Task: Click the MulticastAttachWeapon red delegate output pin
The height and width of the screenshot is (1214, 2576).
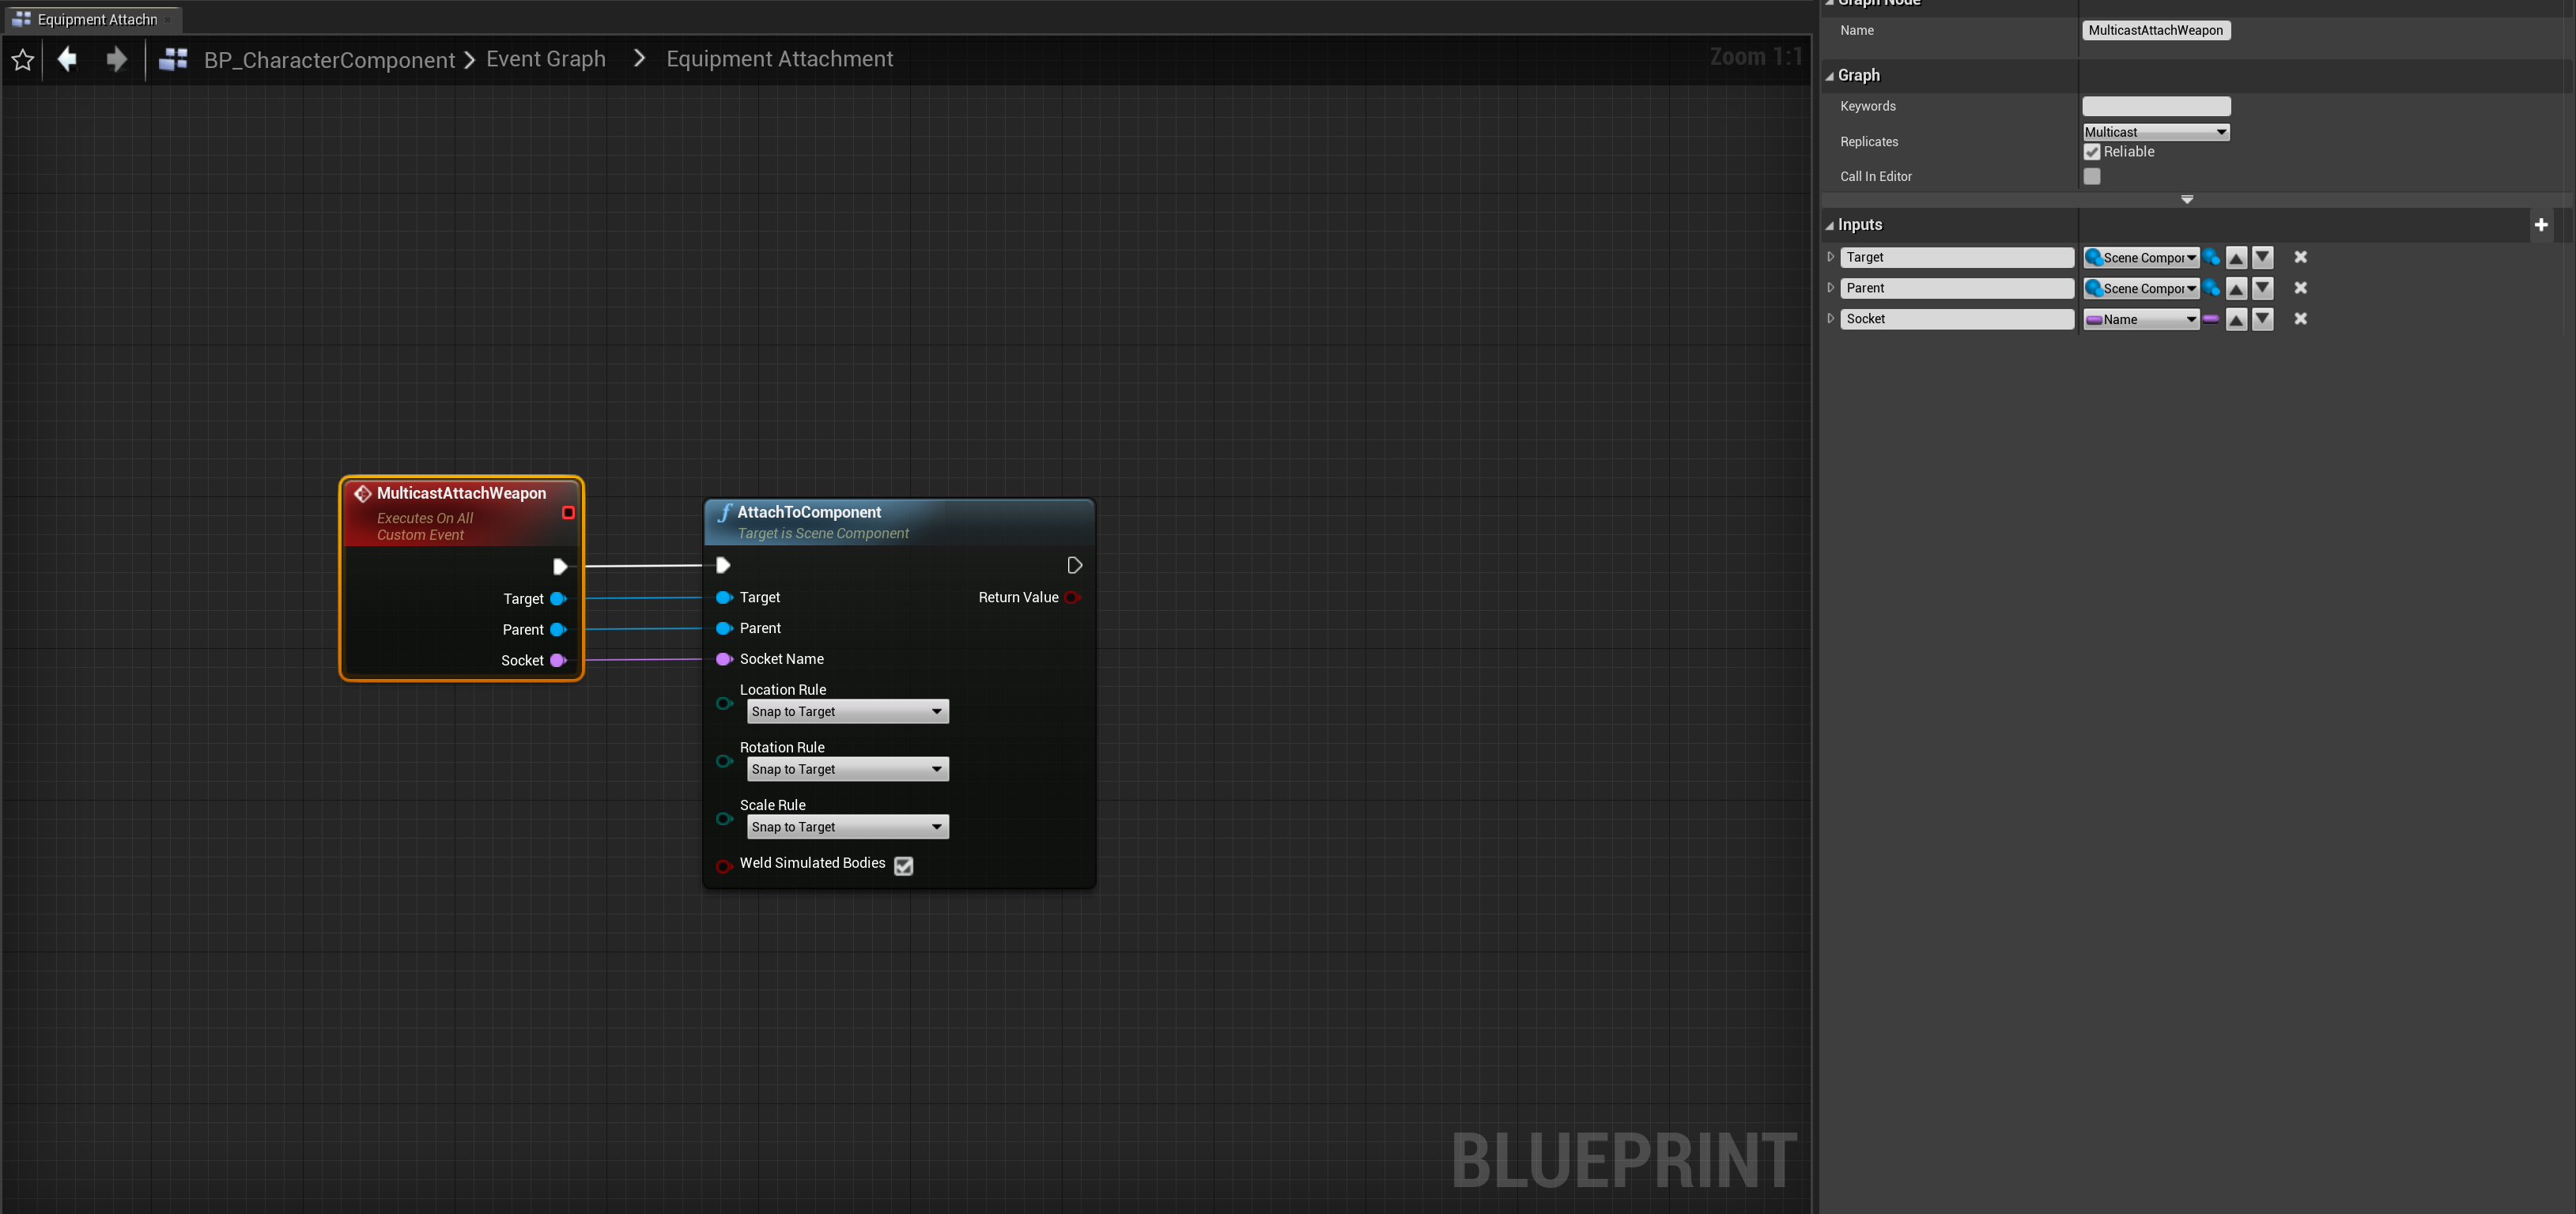Action: point(568,513)
